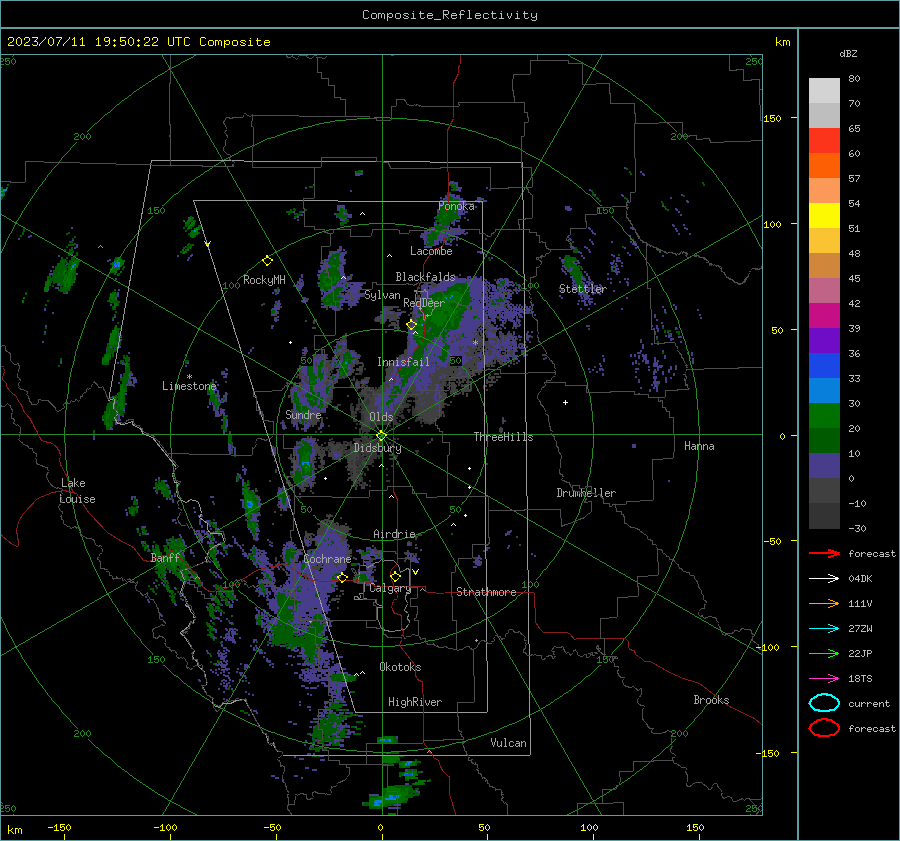Select the 42-45 dBZ pink swatch
Image resolution: width=900 pixels, height=841 pixels.
[824, 290]
